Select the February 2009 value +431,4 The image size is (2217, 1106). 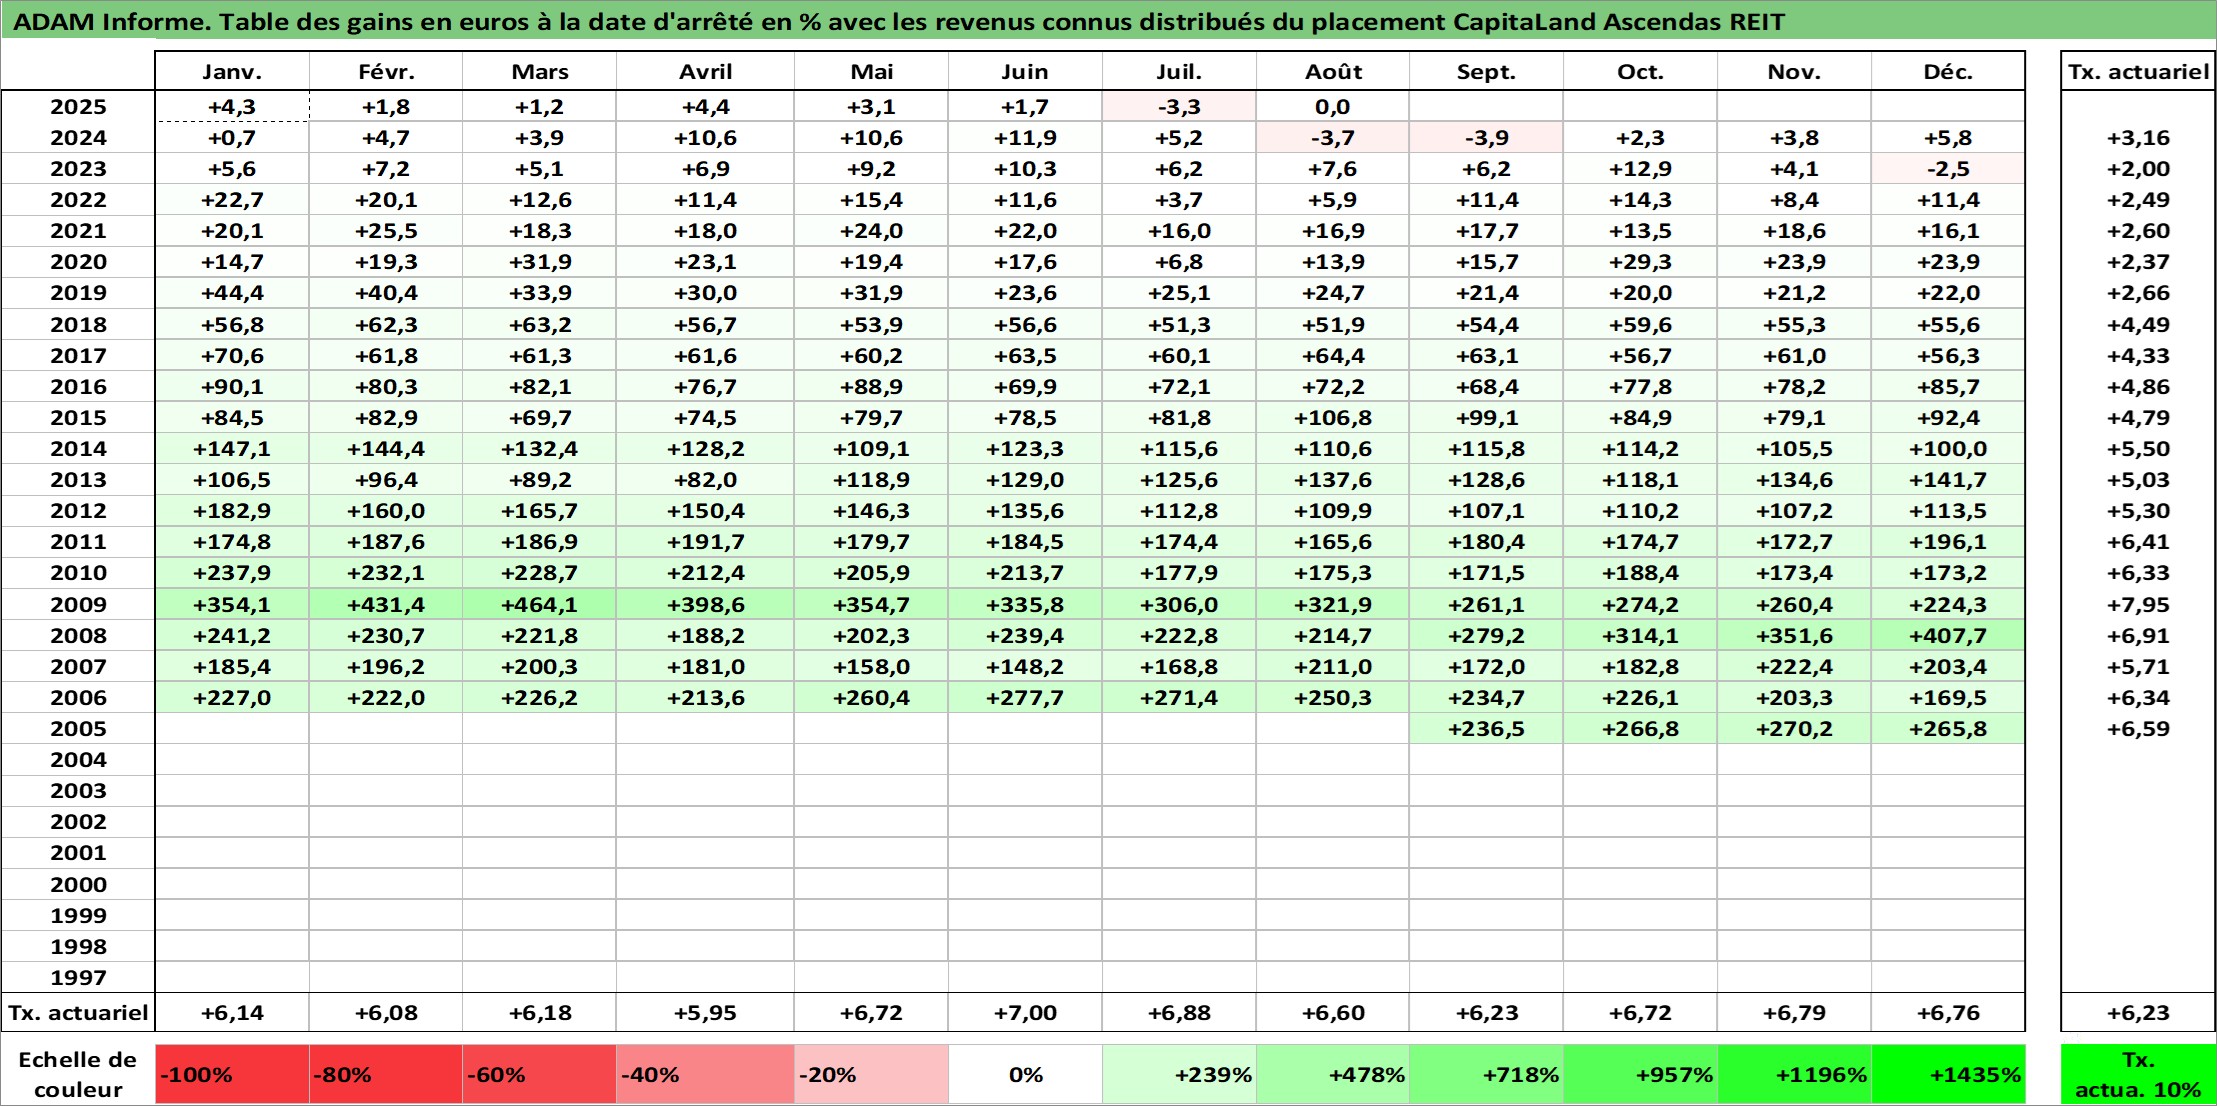click(x=386, y=604)
